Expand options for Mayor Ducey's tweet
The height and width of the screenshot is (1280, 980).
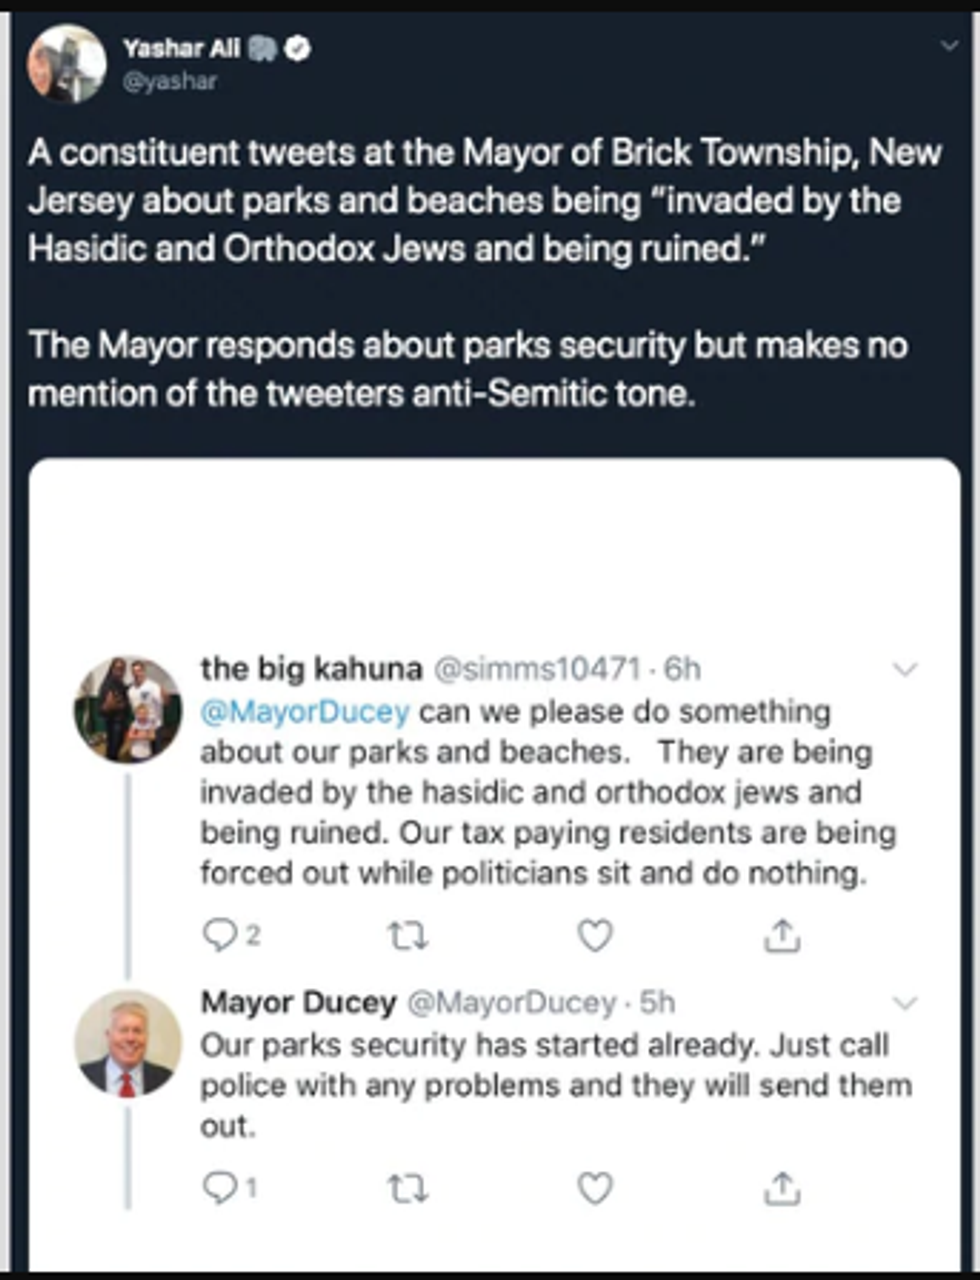click(904, 1002)
